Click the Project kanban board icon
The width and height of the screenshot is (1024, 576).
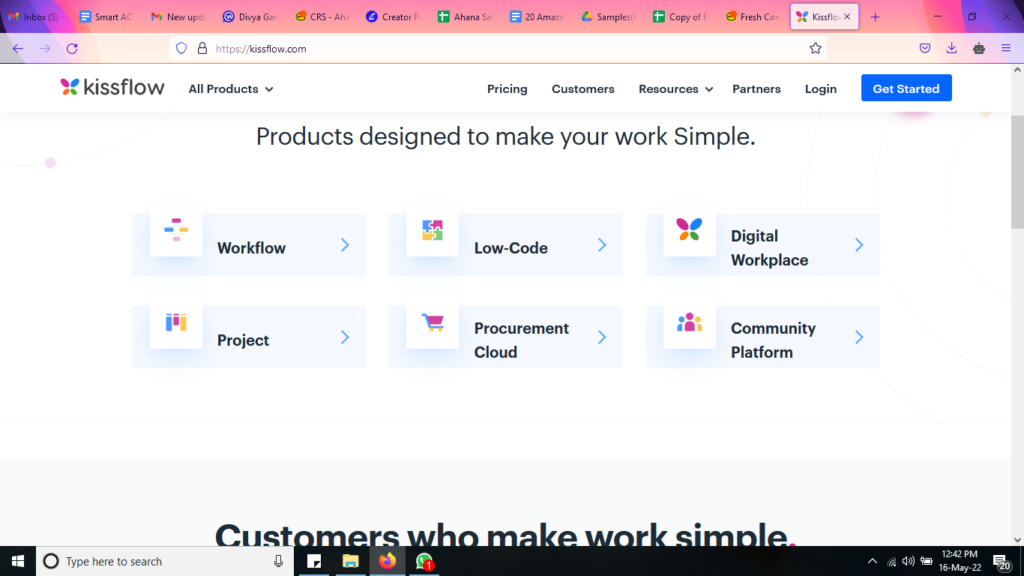click(x=176, y=322)
